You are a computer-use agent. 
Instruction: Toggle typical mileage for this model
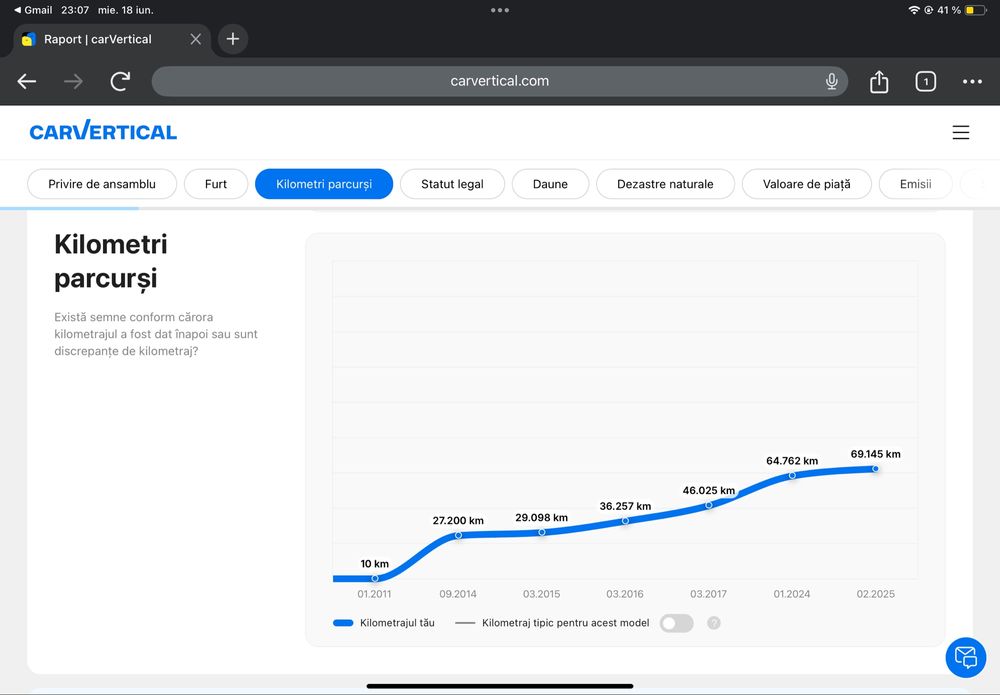click(677, 623)
